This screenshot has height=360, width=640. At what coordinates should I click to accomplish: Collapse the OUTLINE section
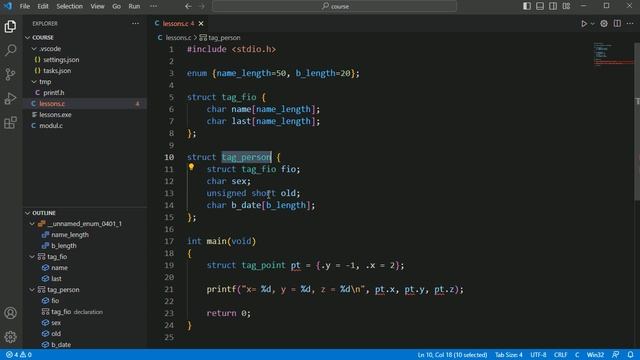[x=28, y=213]
